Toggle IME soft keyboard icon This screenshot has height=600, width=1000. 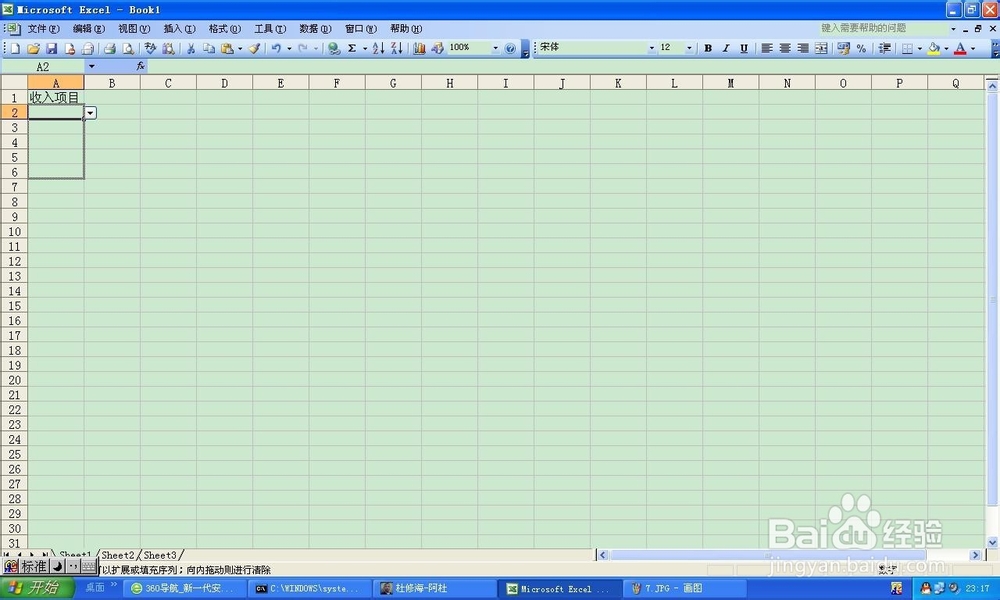[89, 566]
